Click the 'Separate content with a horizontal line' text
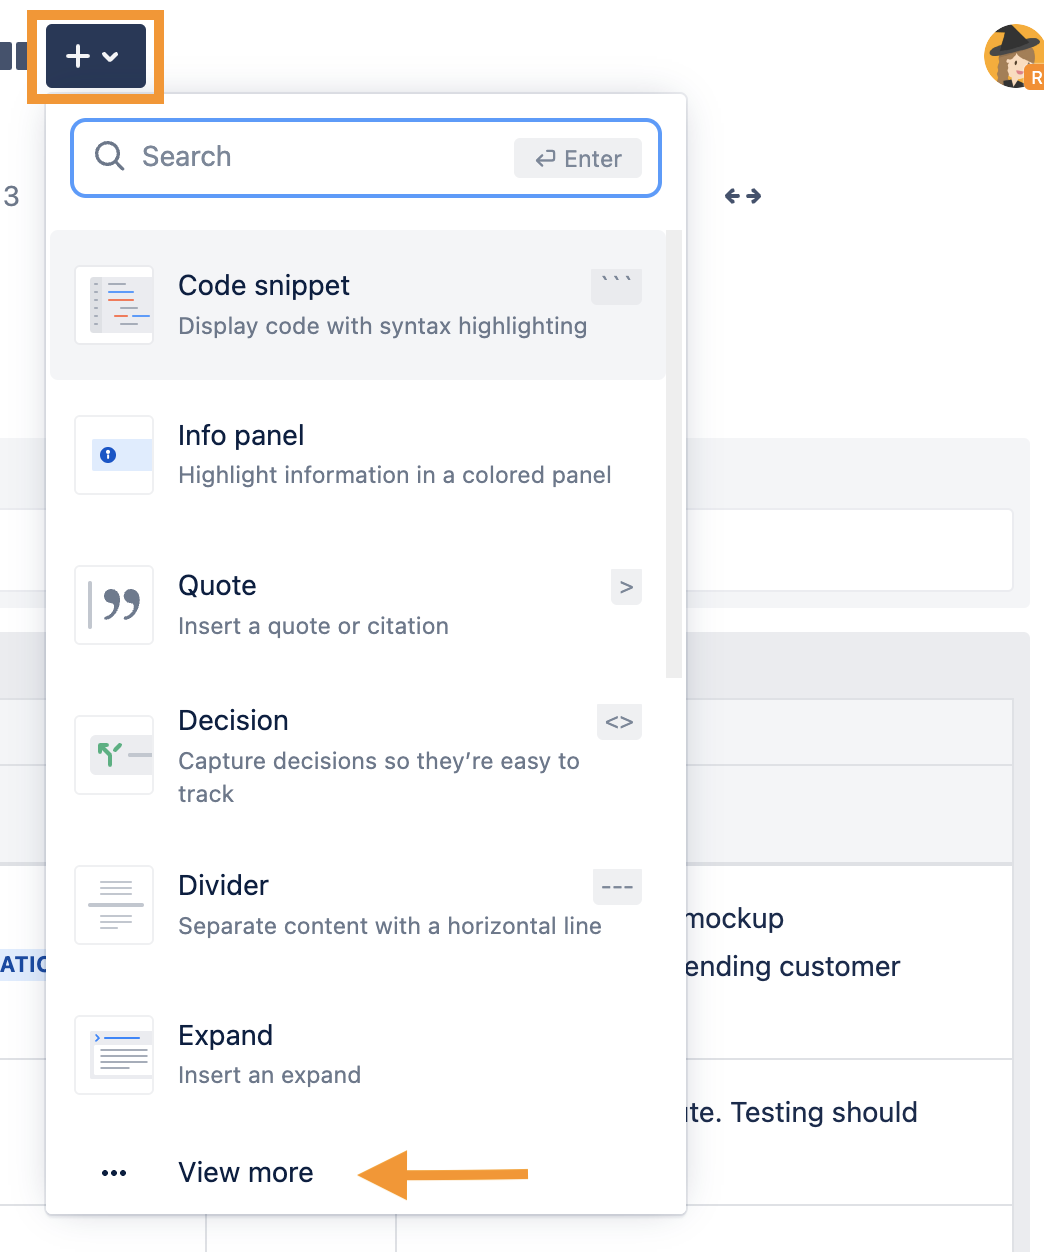Screen dimensions: 1044x1252 [x=390, y=926]
